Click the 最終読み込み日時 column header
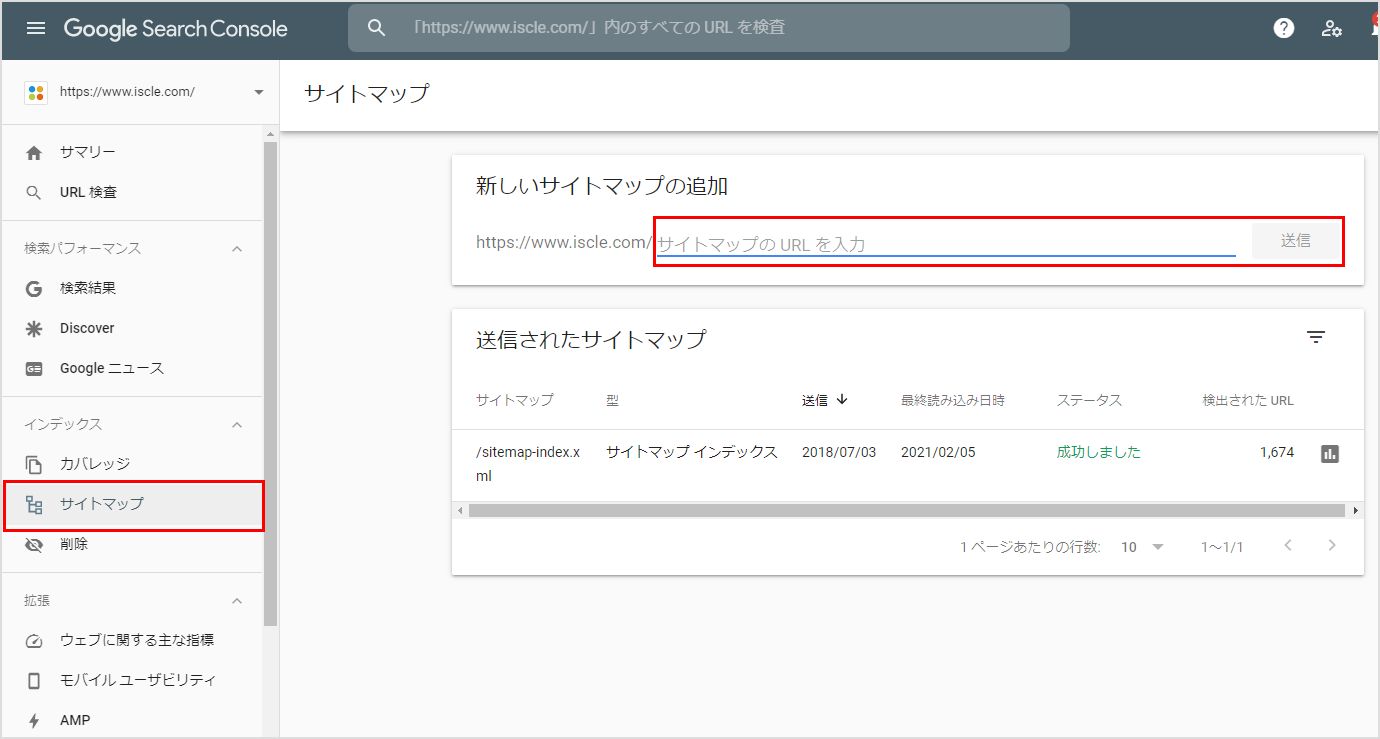Viewport: 1380px width, 739px height. pos(953,400)
